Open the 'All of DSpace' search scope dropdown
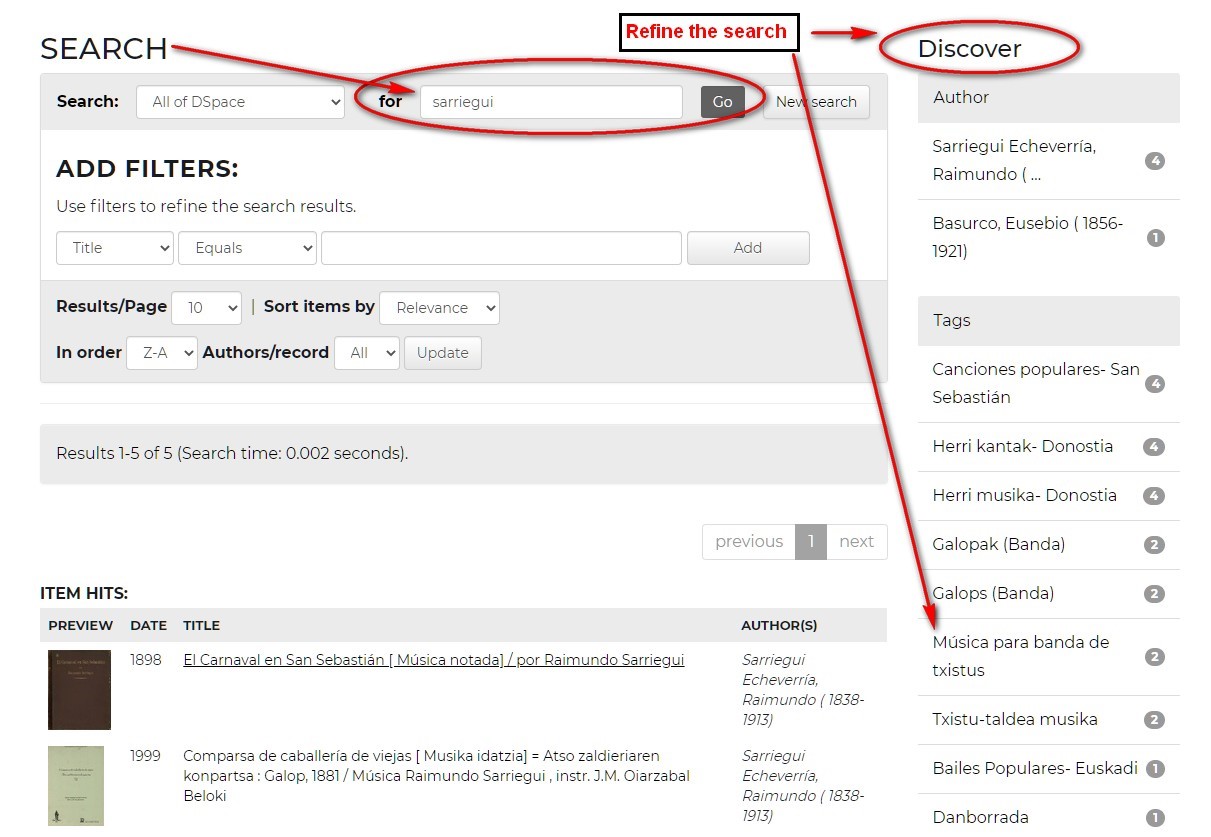1211x837 pixels. [240, 102]
